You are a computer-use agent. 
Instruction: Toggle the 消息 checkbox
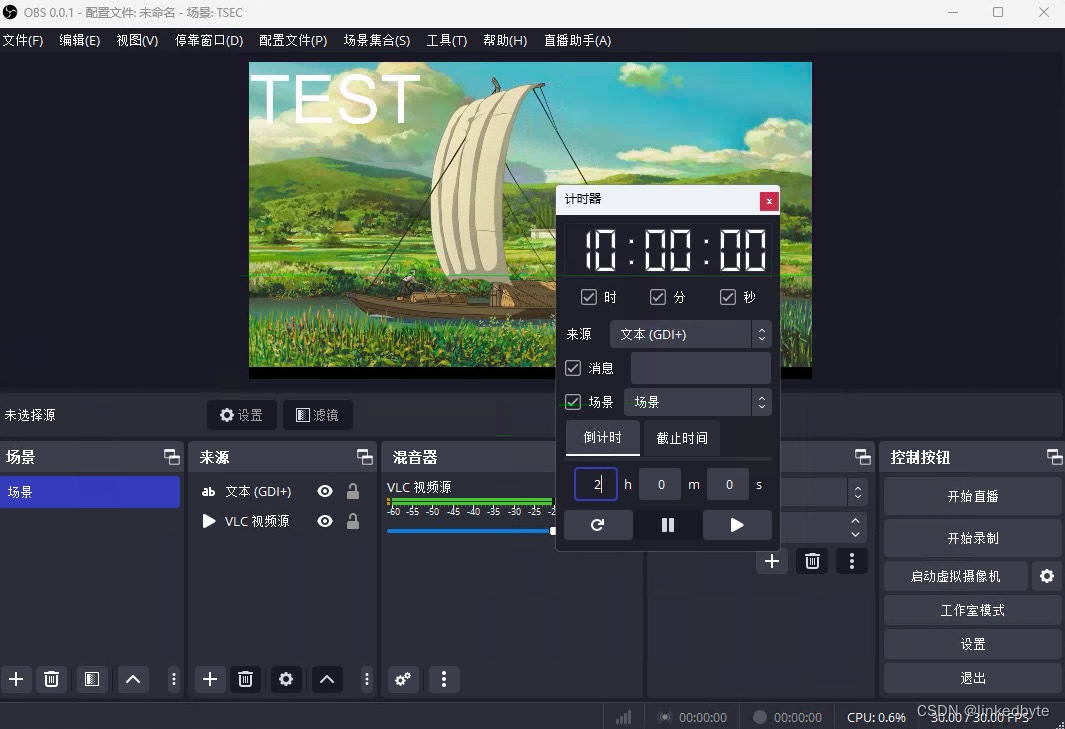click(573, 368)
